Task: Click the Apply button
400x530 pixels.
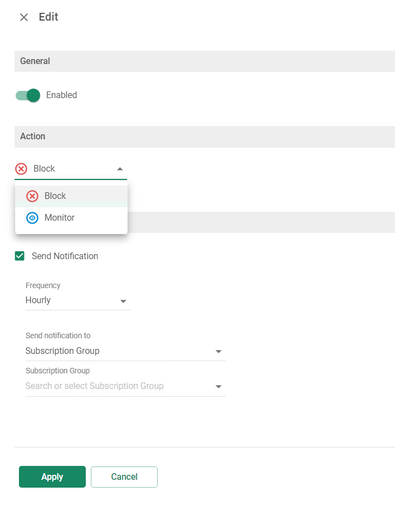Action: pyautogui.click(x=52, y=477)
